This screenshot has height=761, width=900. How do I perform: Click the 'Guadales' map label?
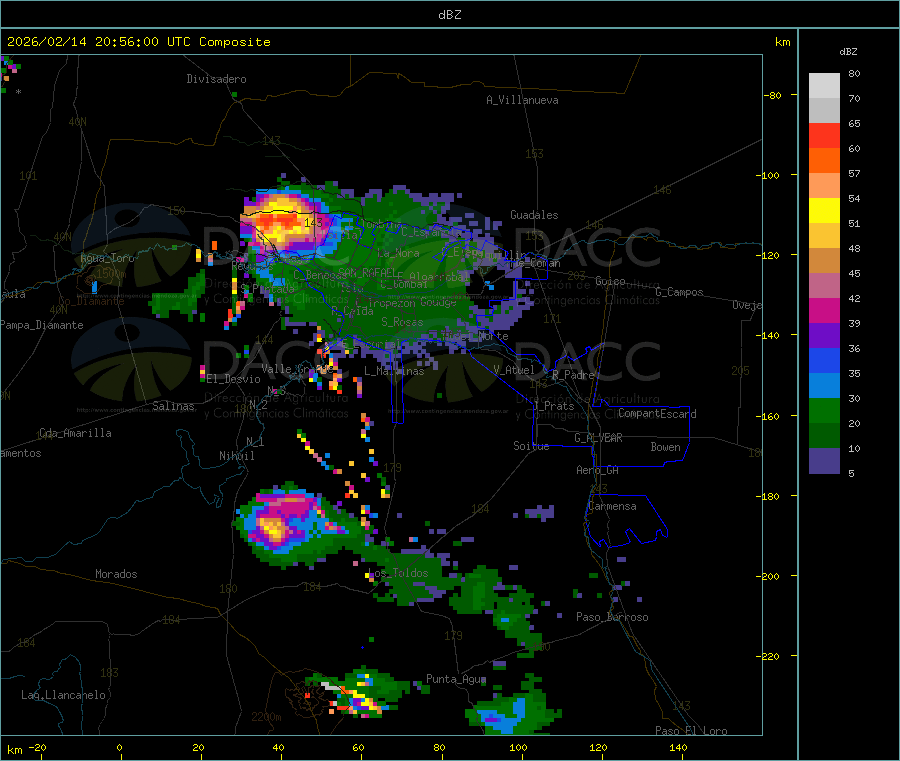click(x=534, y=215)
